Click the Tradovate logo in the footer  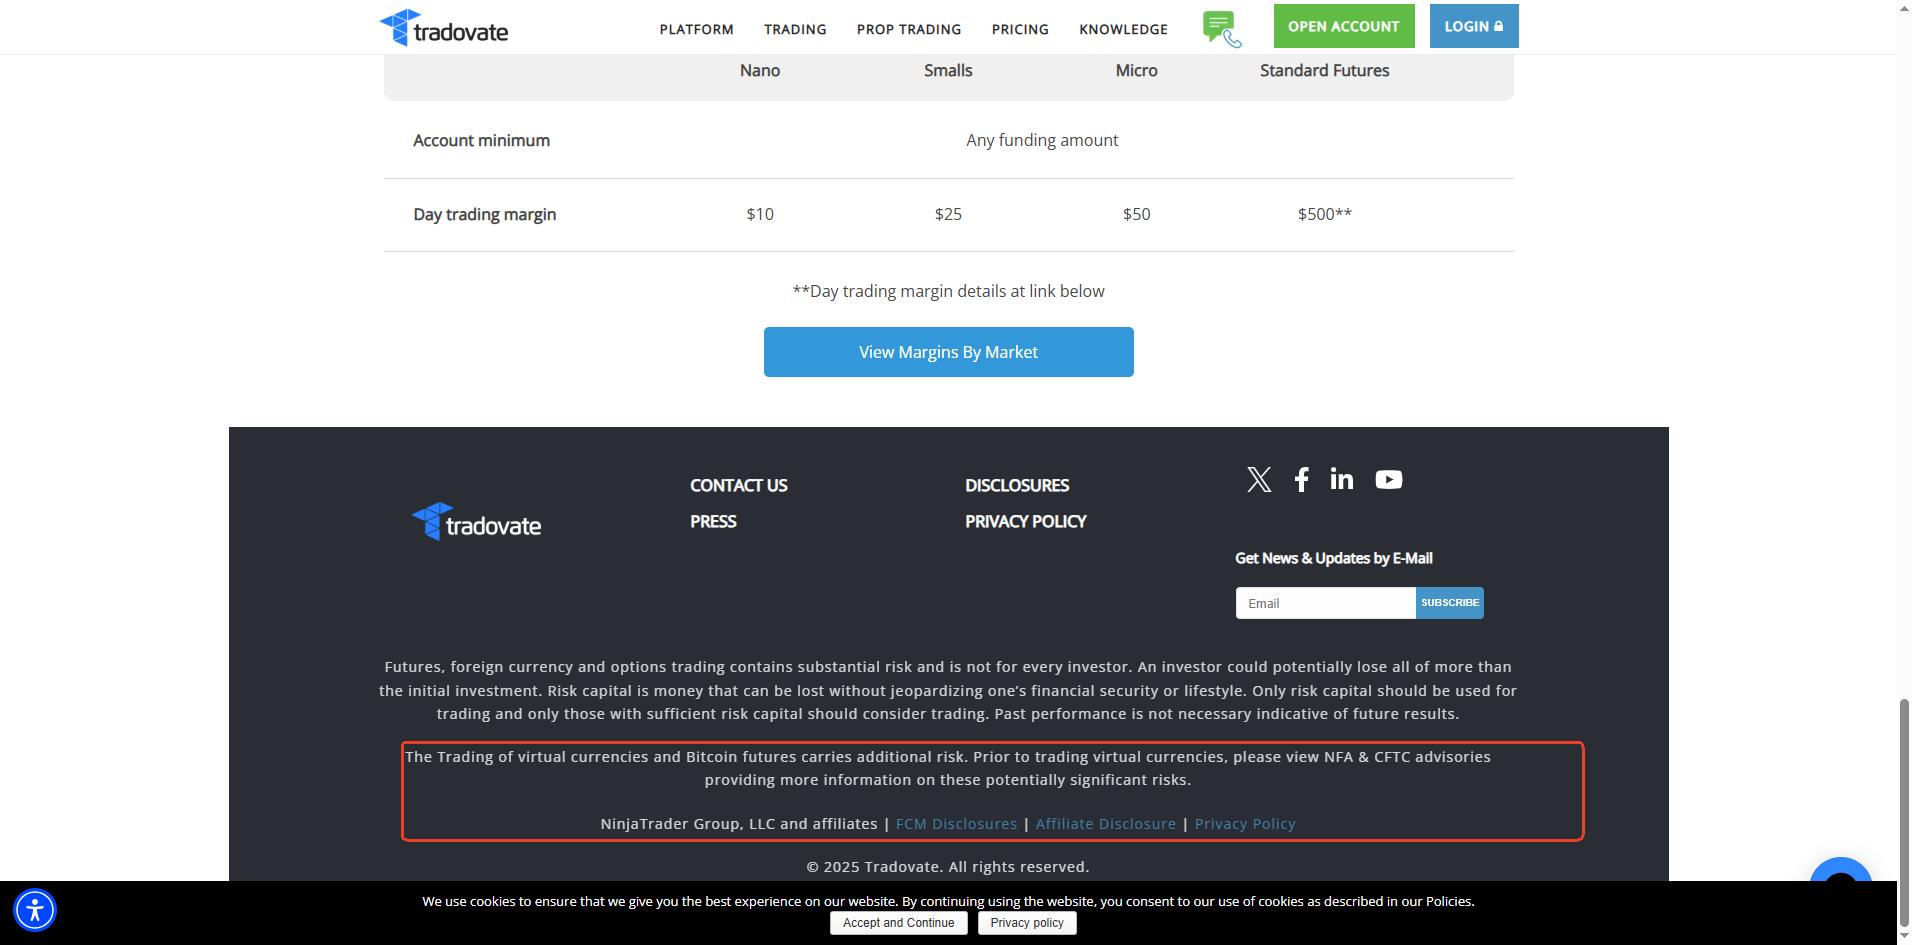(476, 522)
